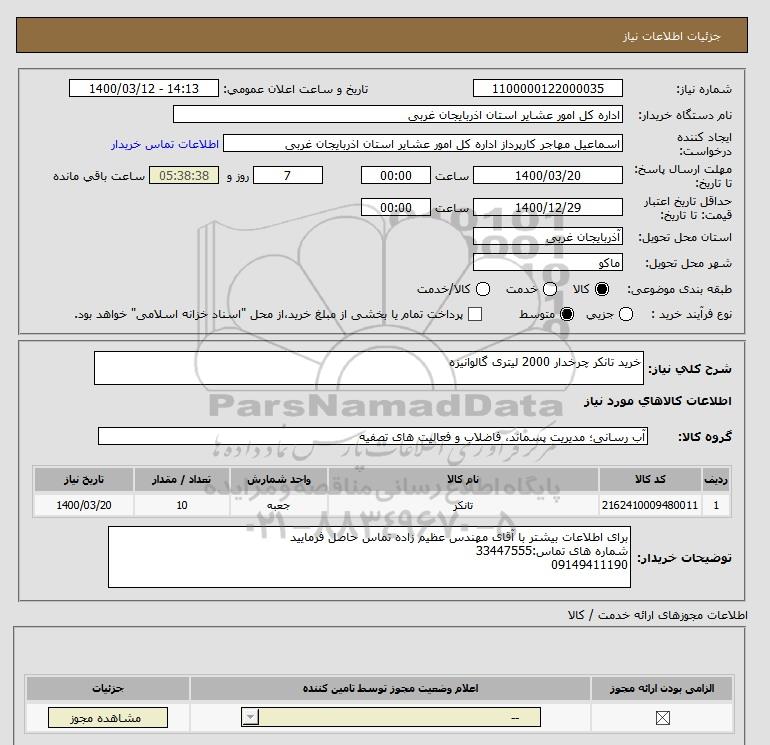Image resolution: width=770 pixels, height=745 pixels.
Task: Click the goods group field
Action: coord(373,436)
